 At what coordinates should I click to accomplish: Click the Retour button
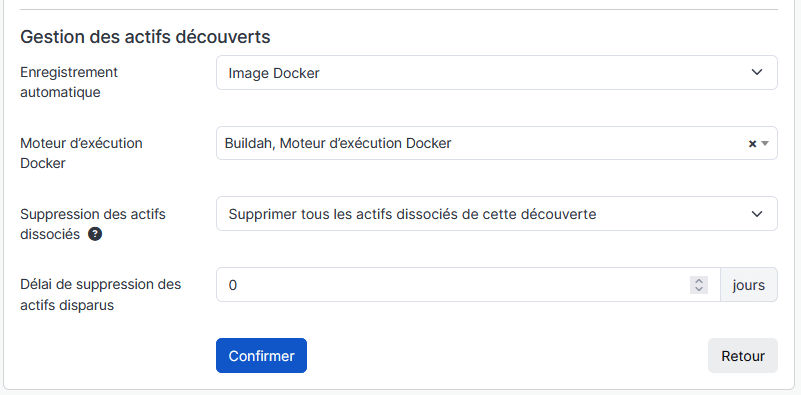coord(743,356)
